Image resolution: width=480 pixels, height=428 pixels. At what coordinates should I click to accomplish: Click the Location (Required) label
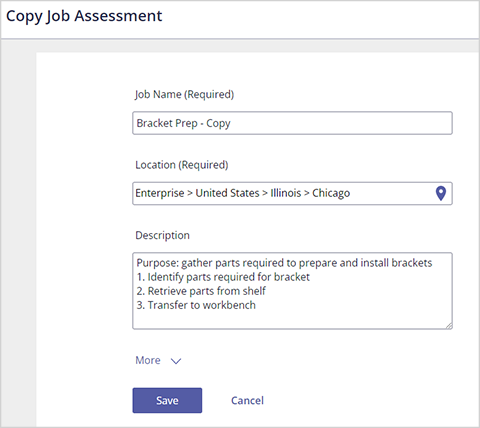182,165
